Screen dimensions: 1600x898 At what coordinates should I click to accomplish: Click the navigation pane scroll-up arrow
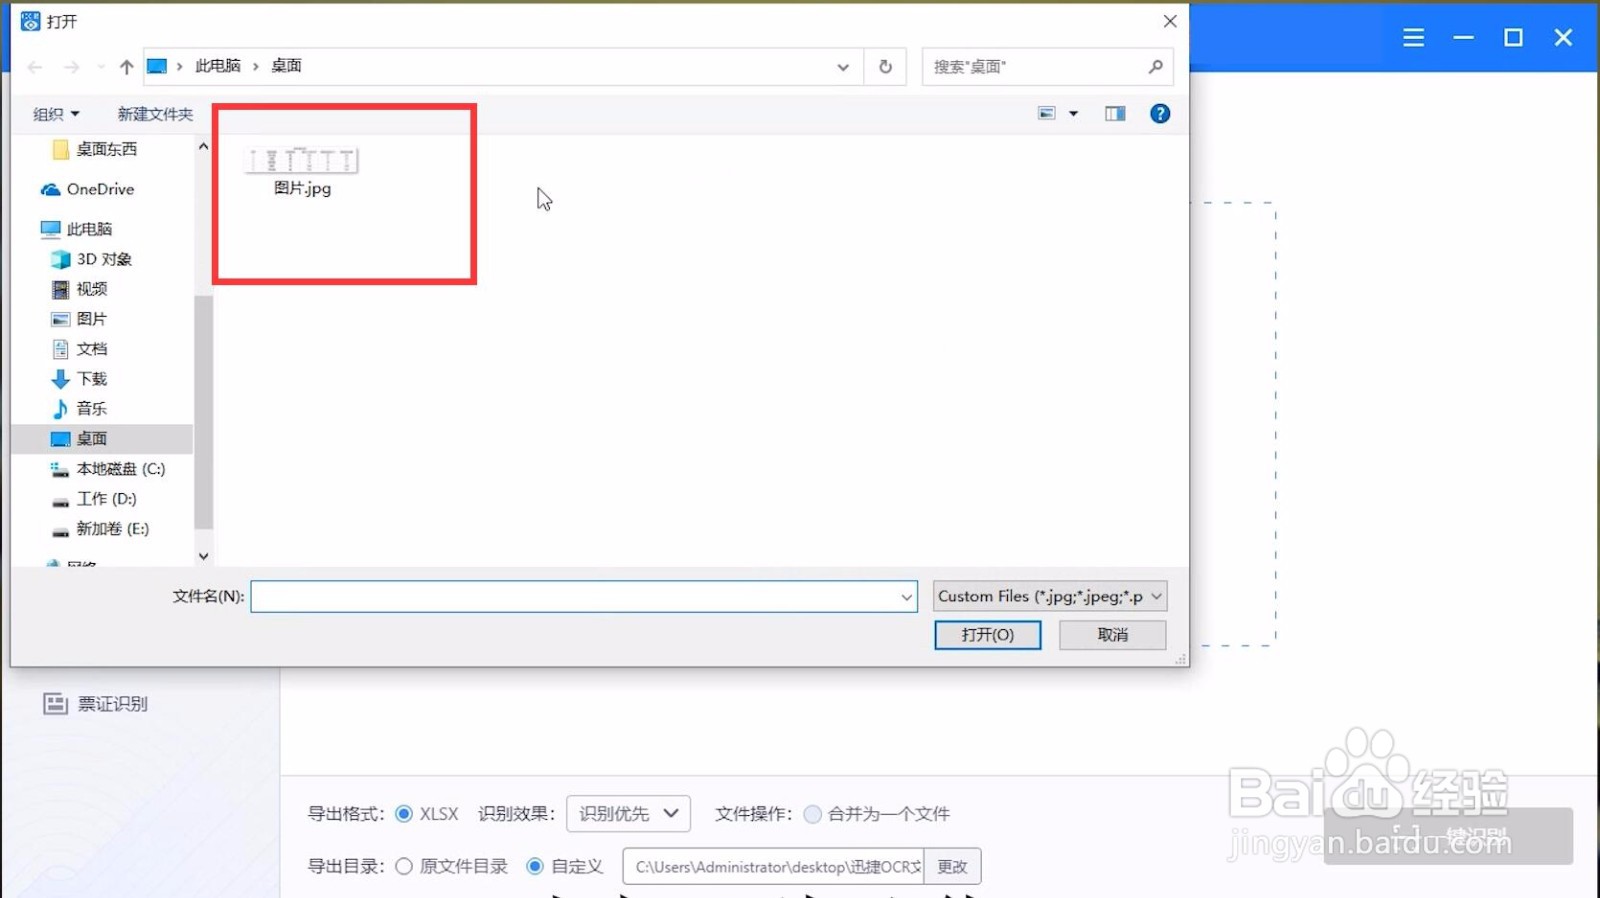[x=203, y=146]
